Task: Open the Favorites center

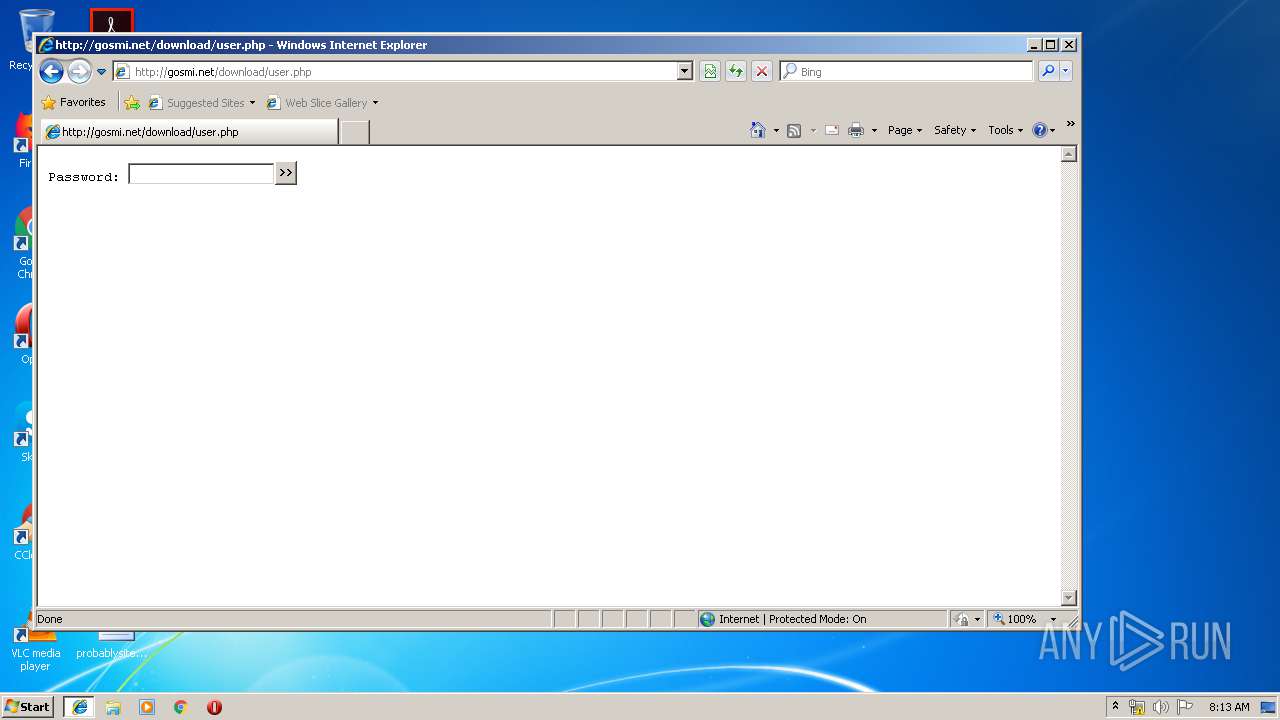Action: [73, 102]
